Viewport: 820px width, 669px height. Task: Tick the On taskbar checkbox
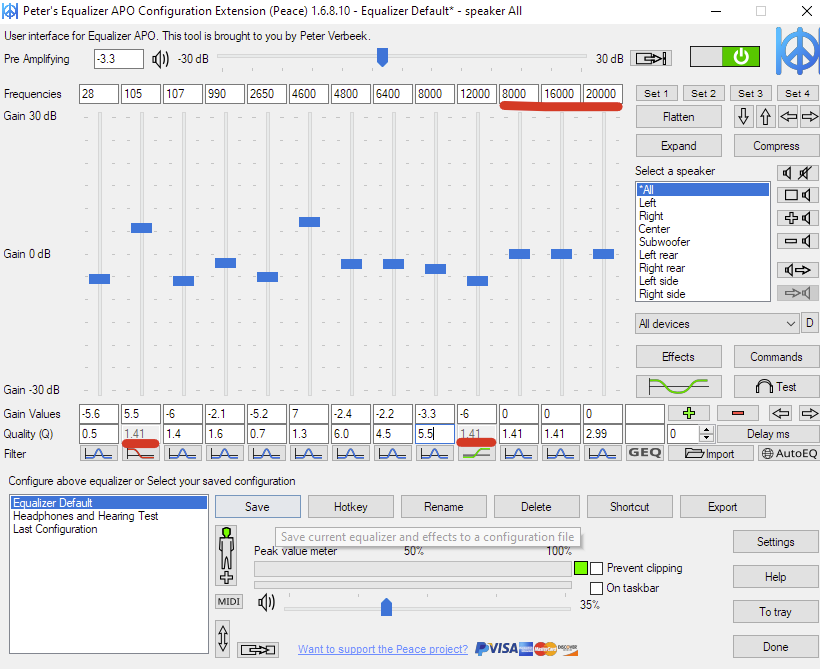click(596, 588)
